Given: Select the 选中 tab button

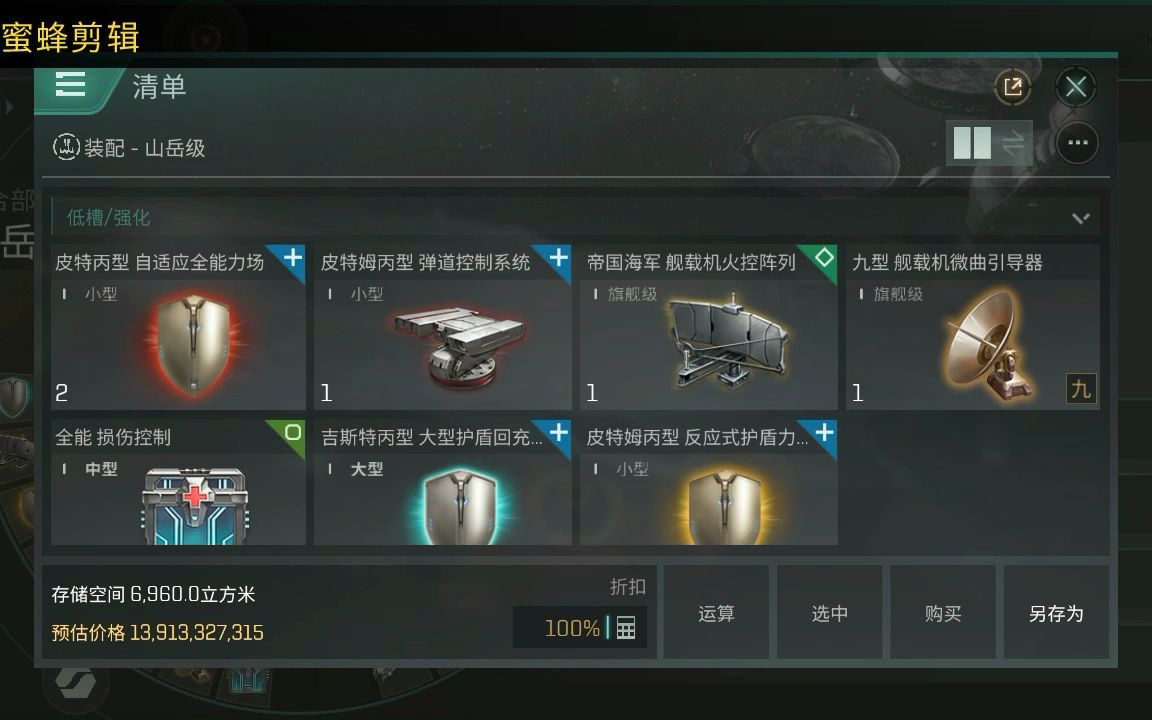Looking at the screenshot, I should click(829, 613).
